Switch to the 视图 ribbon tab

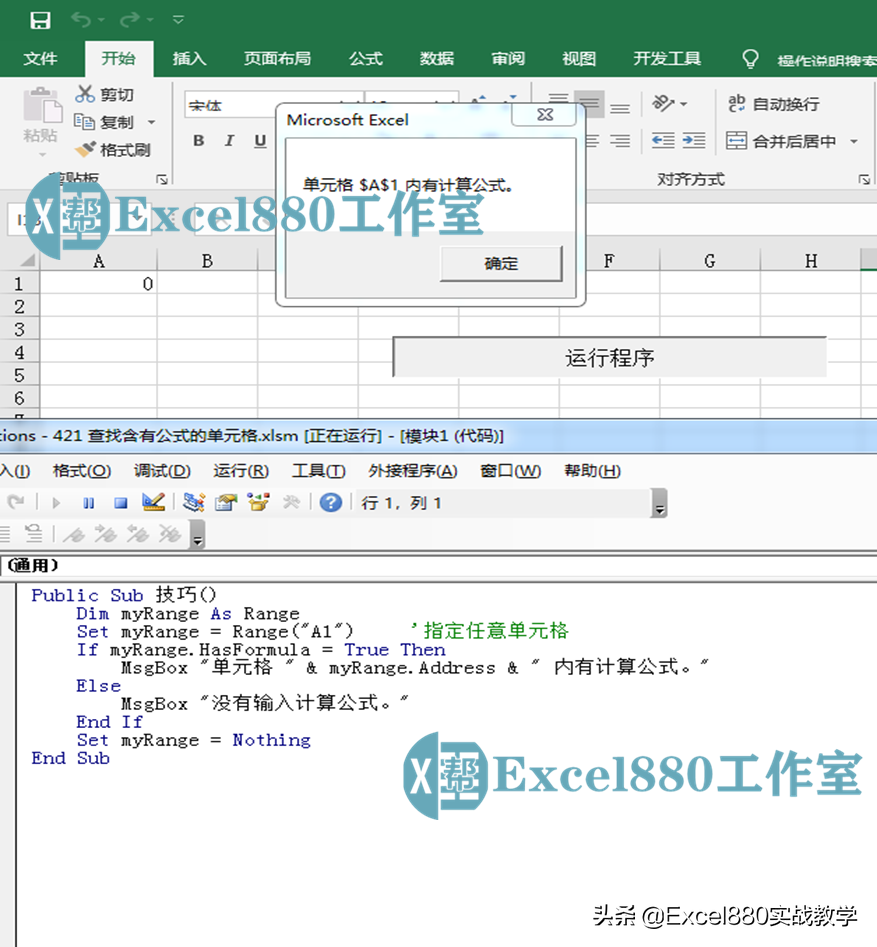point(579,59)
